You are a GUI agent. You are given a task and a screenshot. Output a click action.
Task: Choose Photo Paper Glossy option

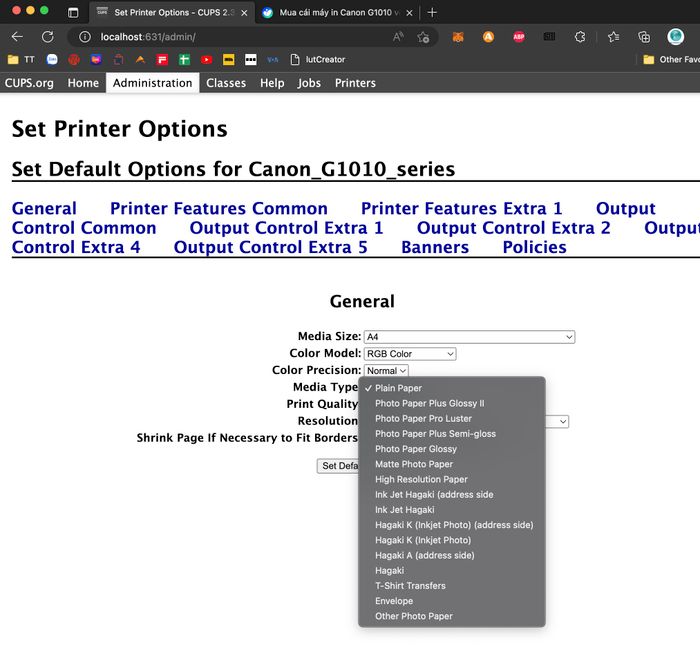pyautogui.click(x=452, y=449)
